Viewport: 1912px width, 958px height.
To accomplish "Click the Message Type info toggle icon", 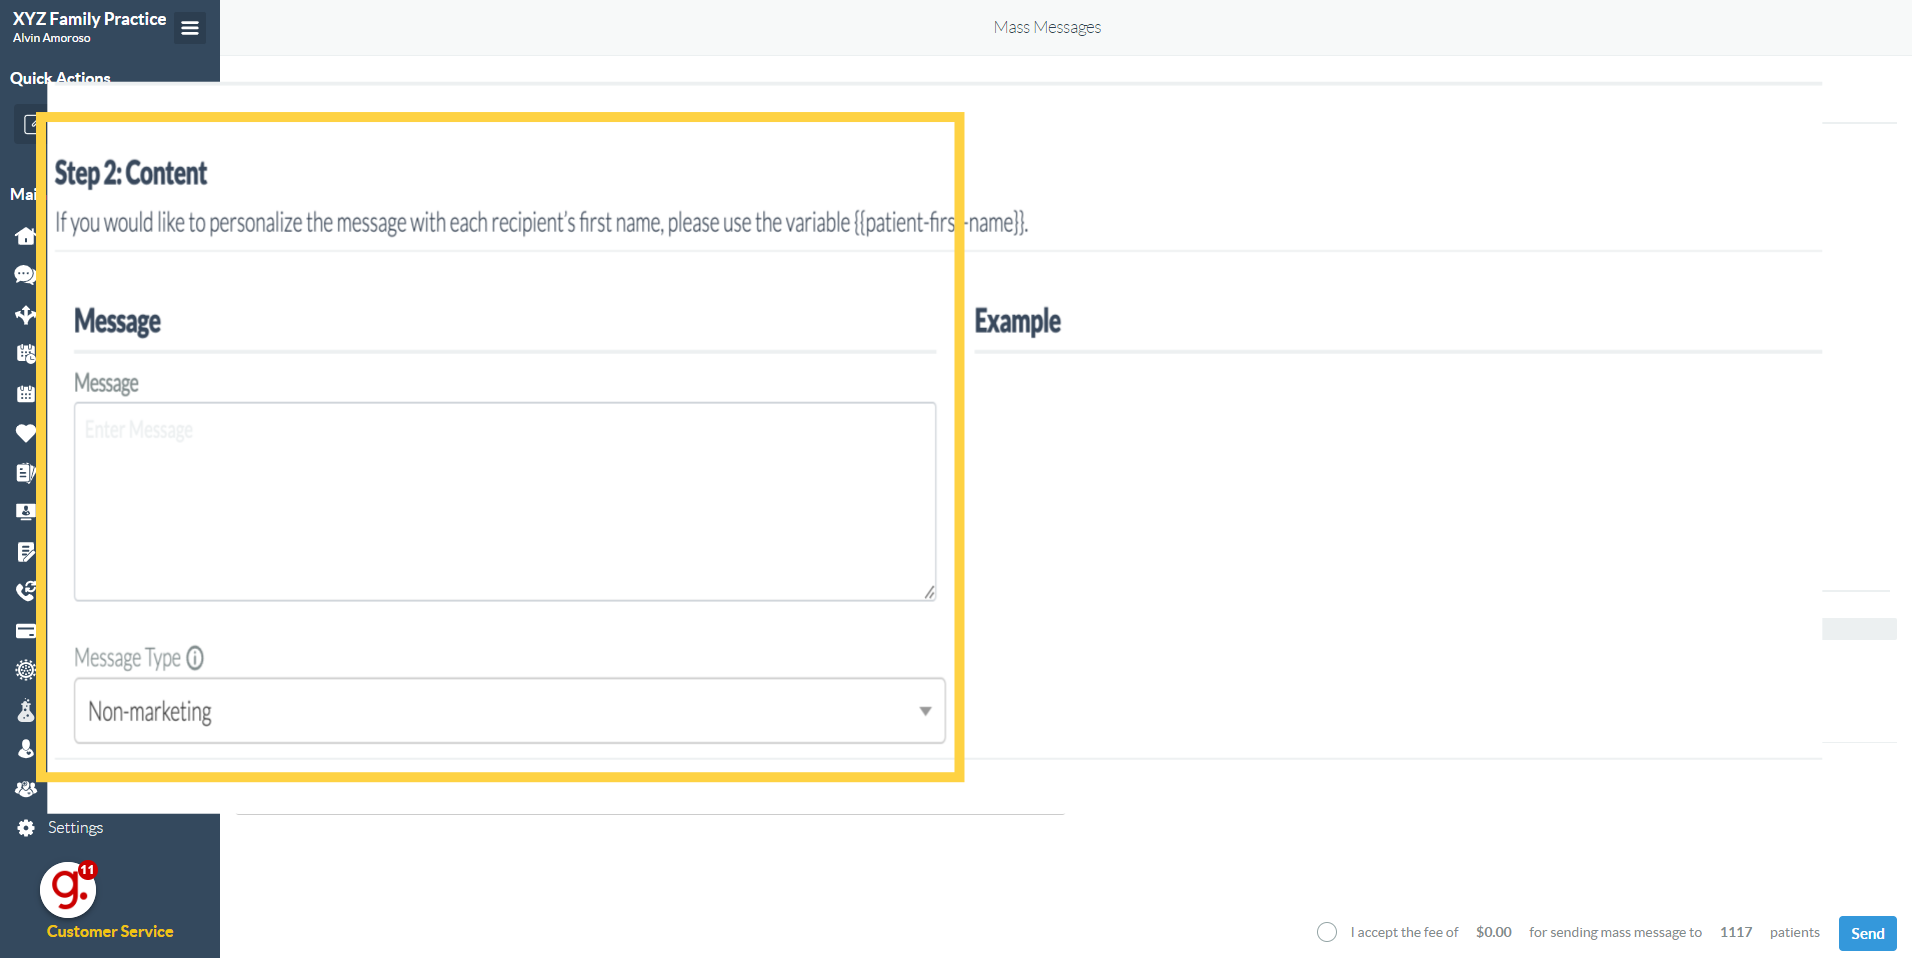I will [x=195, y=657].
